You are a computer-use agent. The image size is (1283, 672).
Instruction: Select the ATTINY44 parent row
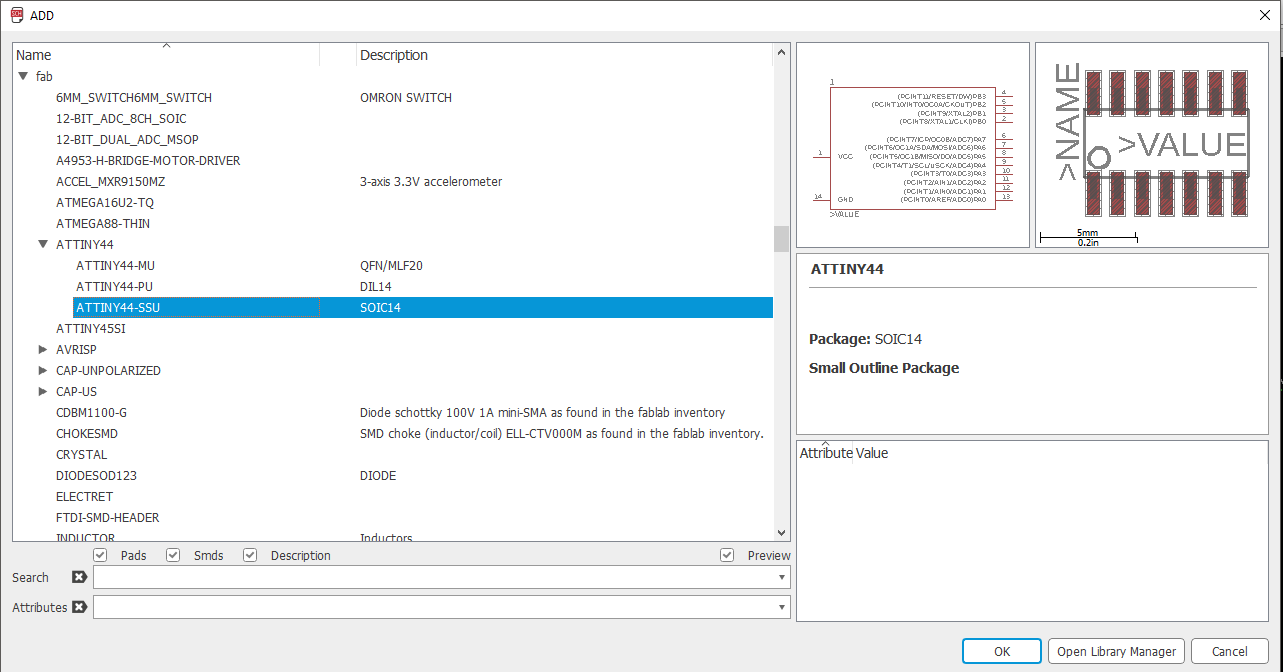pyautogui.click(x=85, y=244)
